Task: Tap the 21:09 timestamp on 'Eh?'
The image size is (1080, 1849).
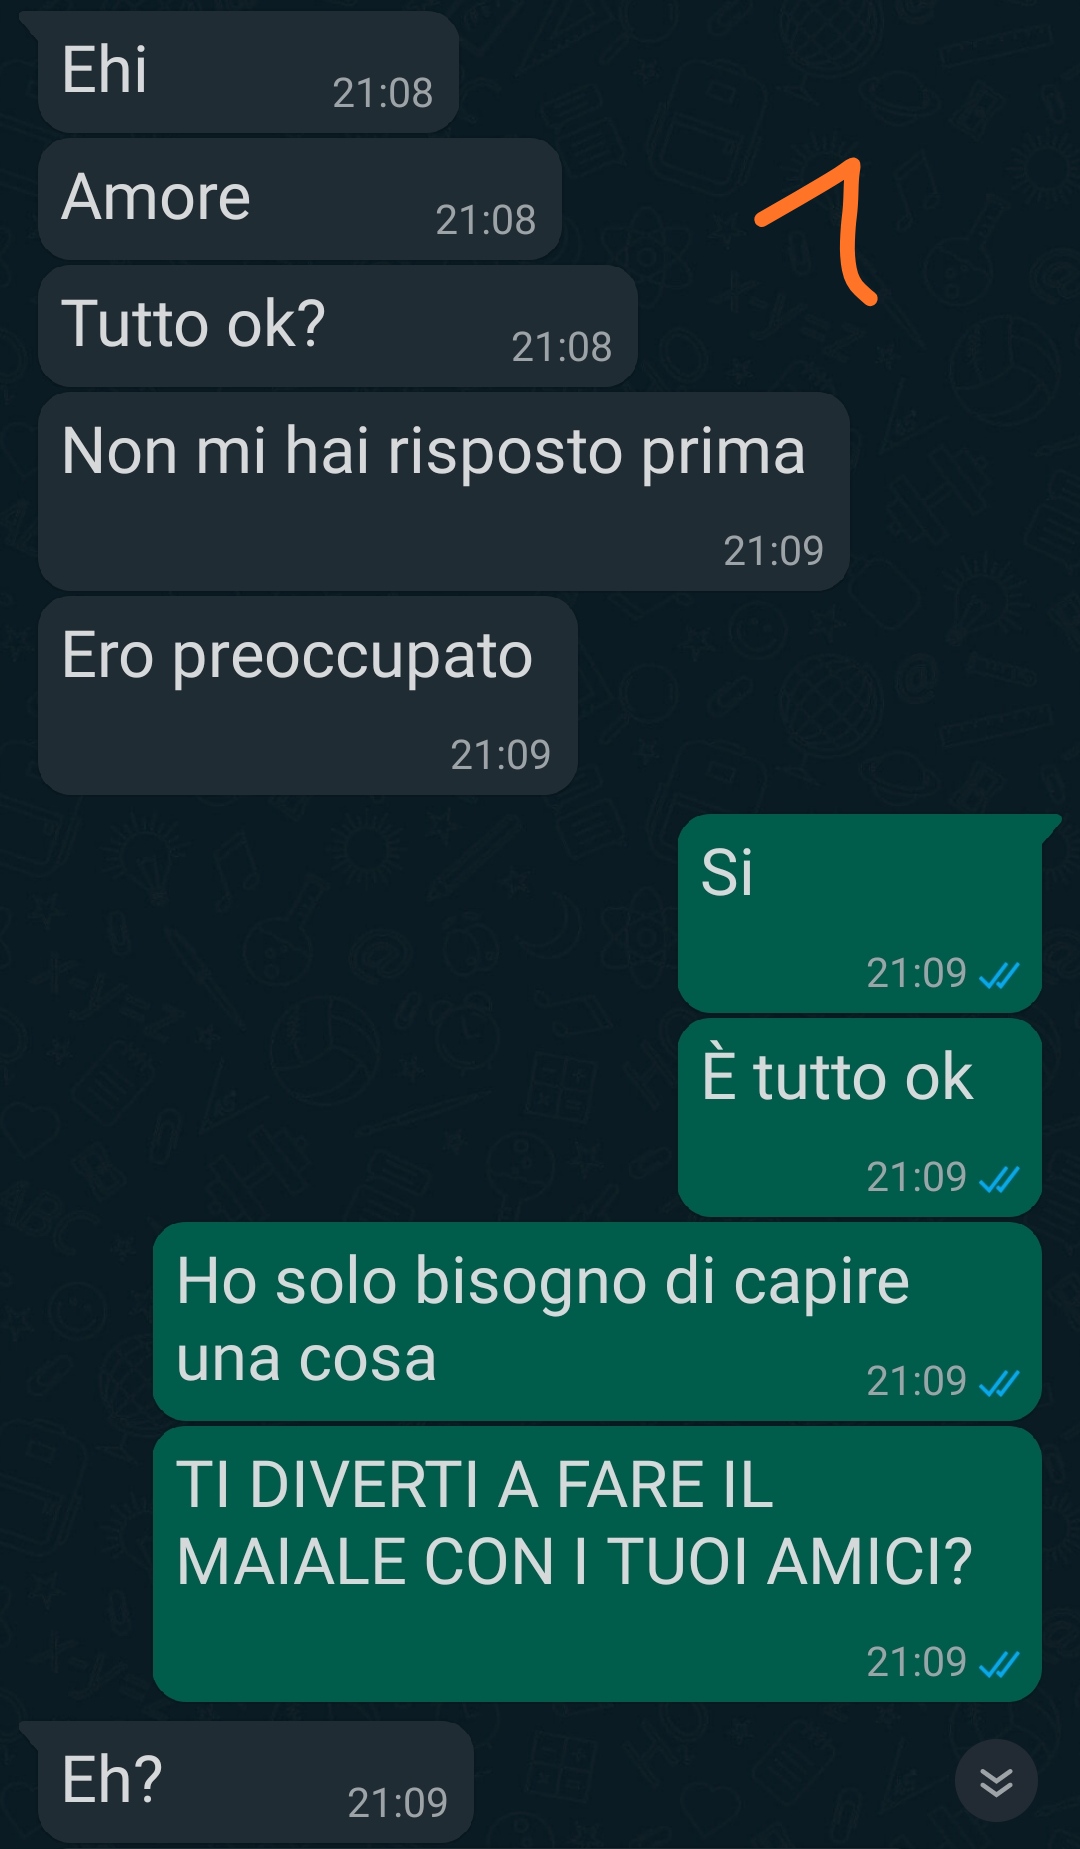Action: tap(398, 1803)
